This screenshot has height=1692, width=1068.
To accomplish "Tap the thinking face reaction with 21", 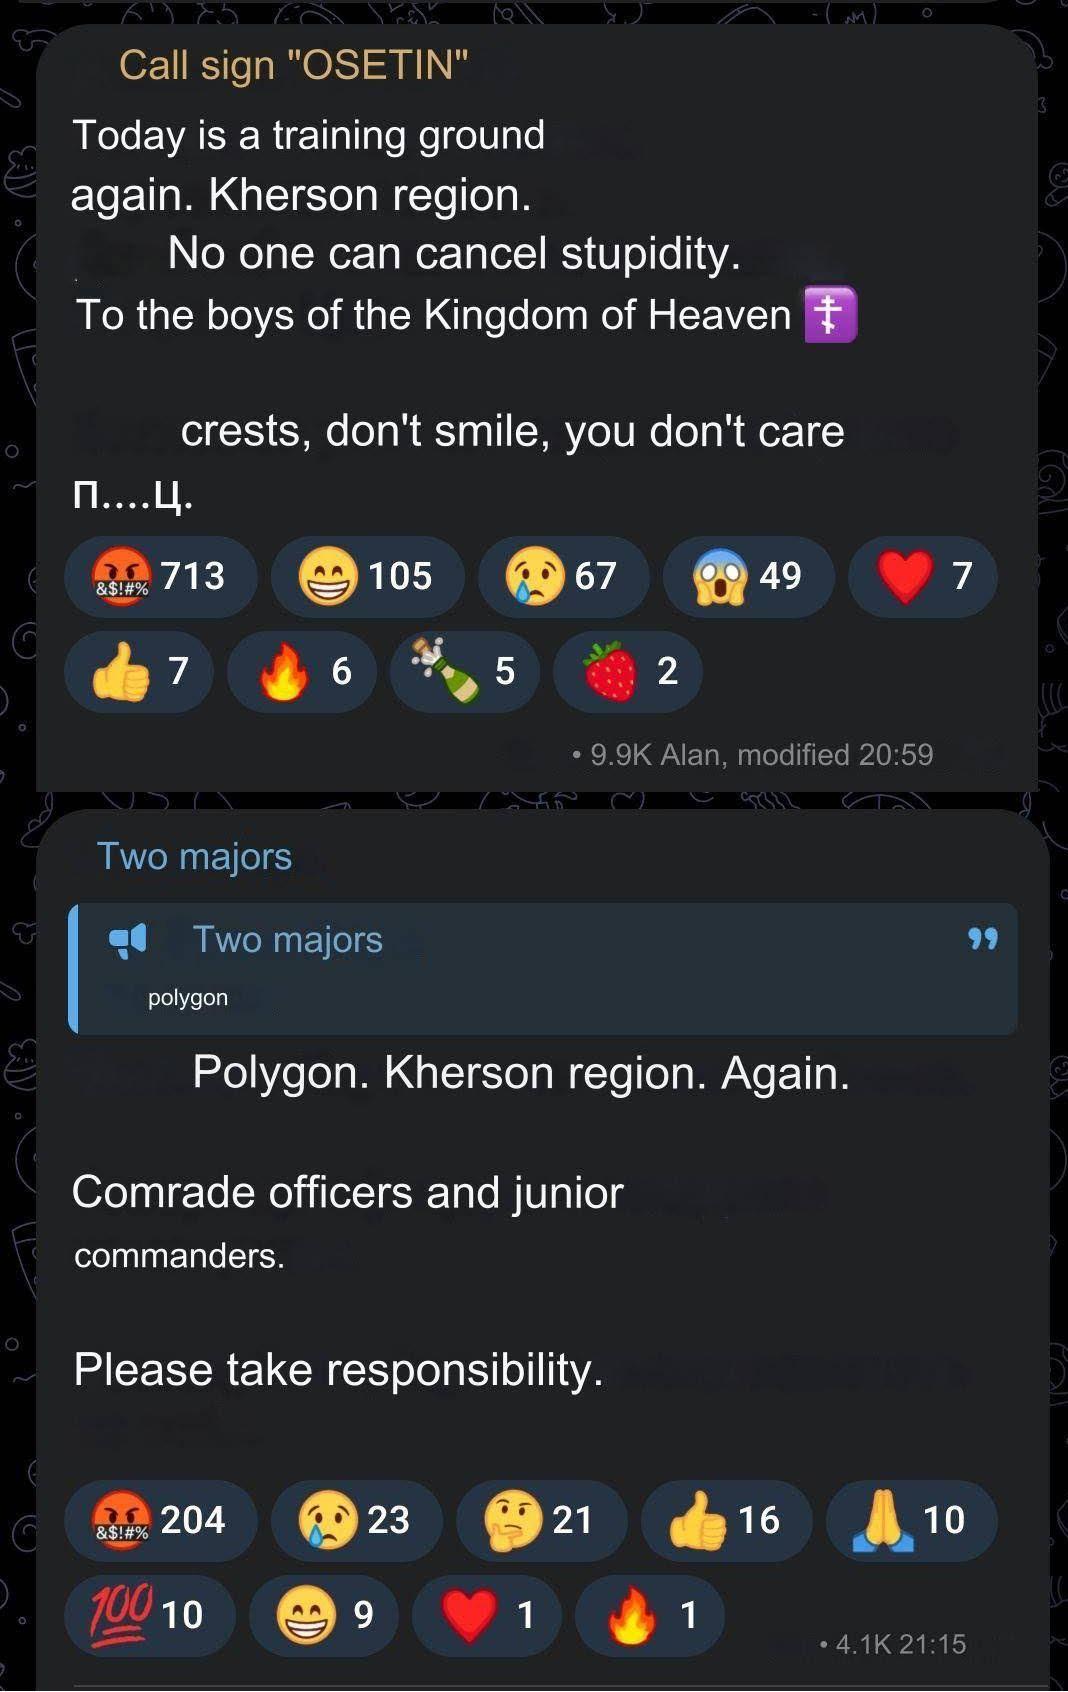I will coord(541,1520).
